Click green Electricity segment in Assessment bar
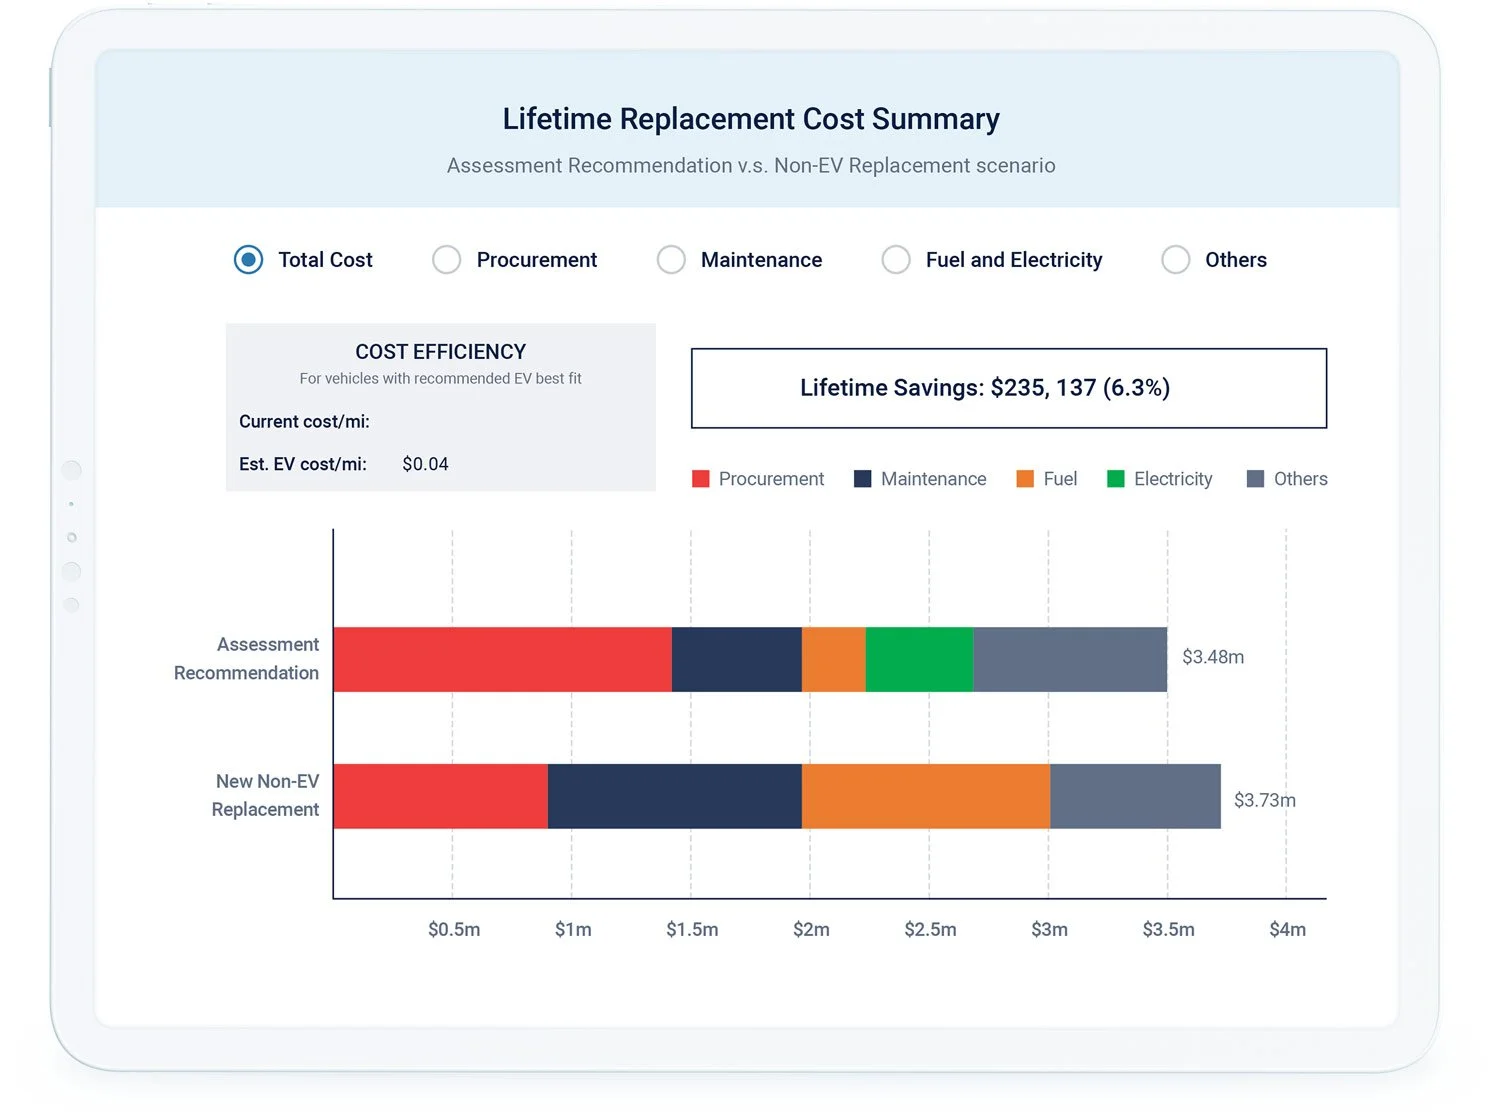 (x=919, y=659)
